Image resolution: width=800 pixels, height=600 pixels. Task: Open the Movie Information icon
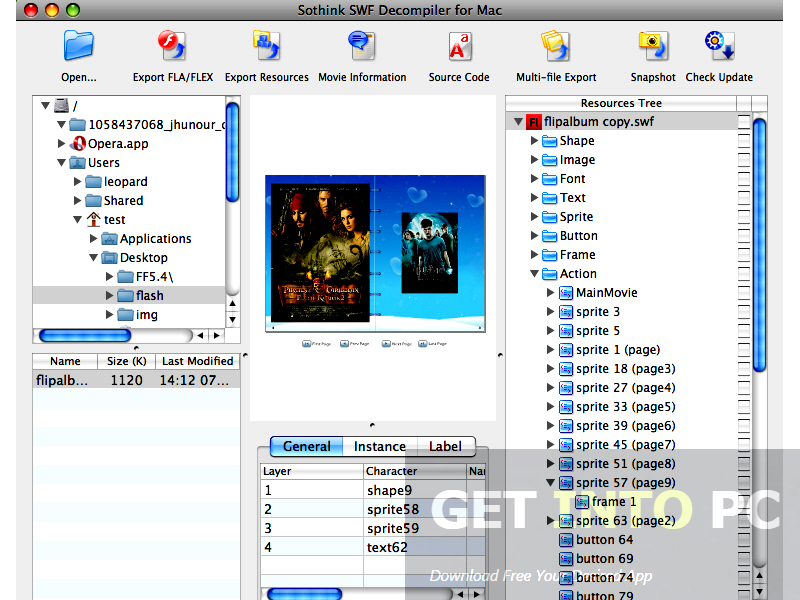[362, 45]
